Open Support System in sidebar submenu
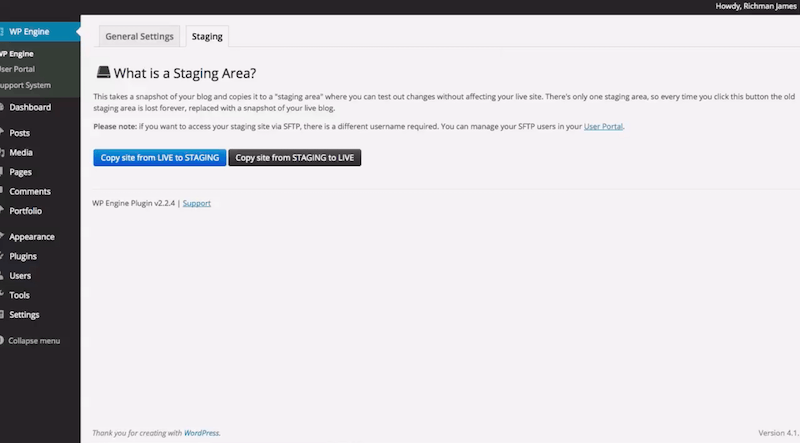This screenshot has width=800, height=443. pos(26,85)
